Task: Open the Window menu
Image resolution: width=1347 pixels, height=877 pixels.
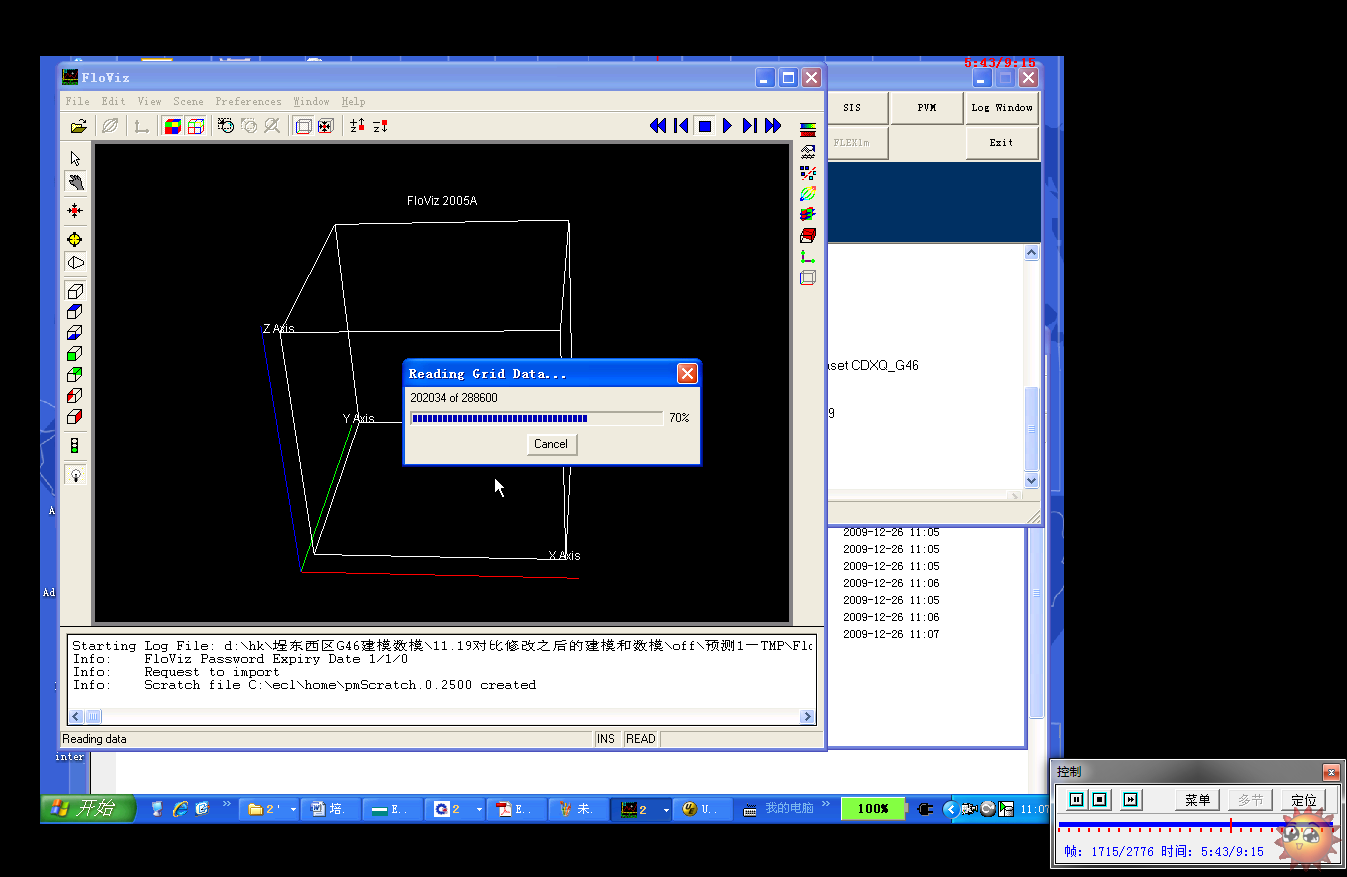Action: (311, 101)
